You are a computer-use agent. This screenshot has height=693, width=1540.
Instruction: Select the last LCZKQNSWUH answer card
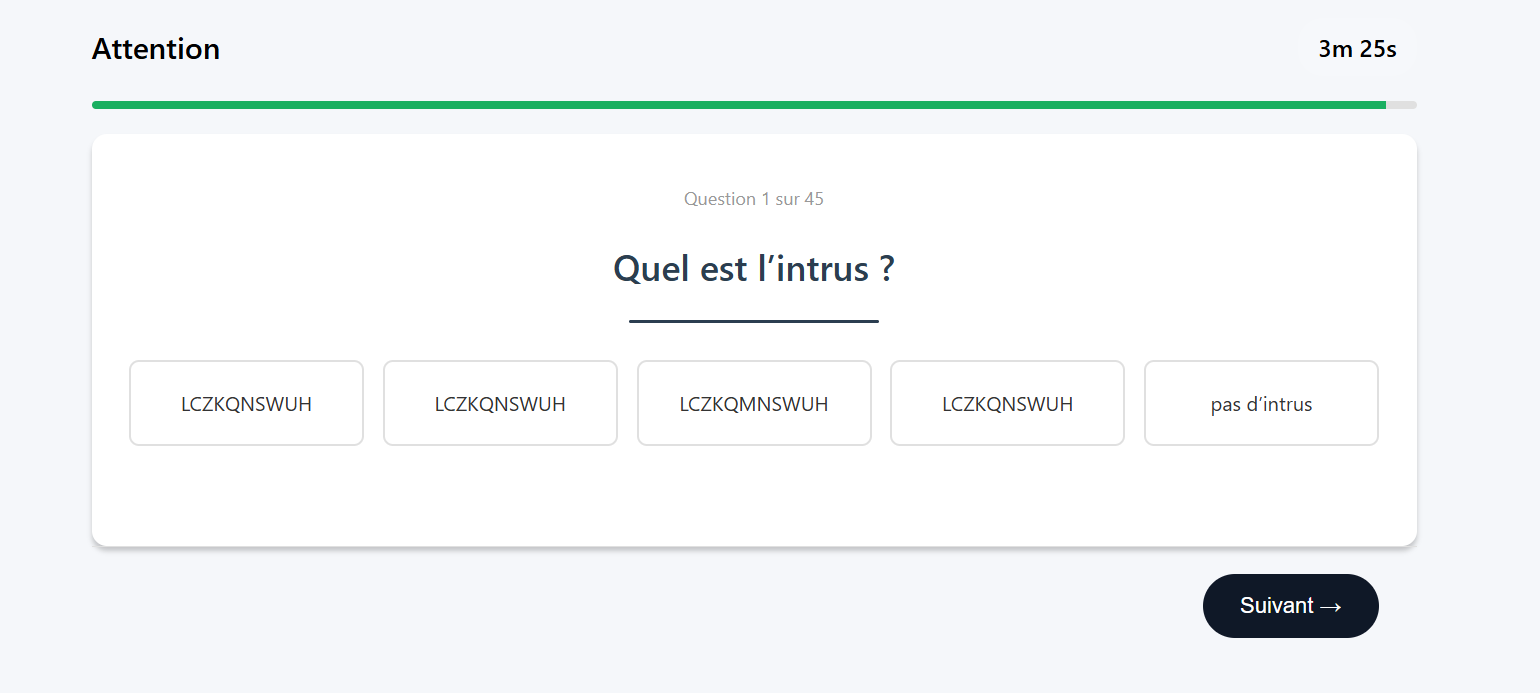pyautogui.click(x=1007, y=404)
